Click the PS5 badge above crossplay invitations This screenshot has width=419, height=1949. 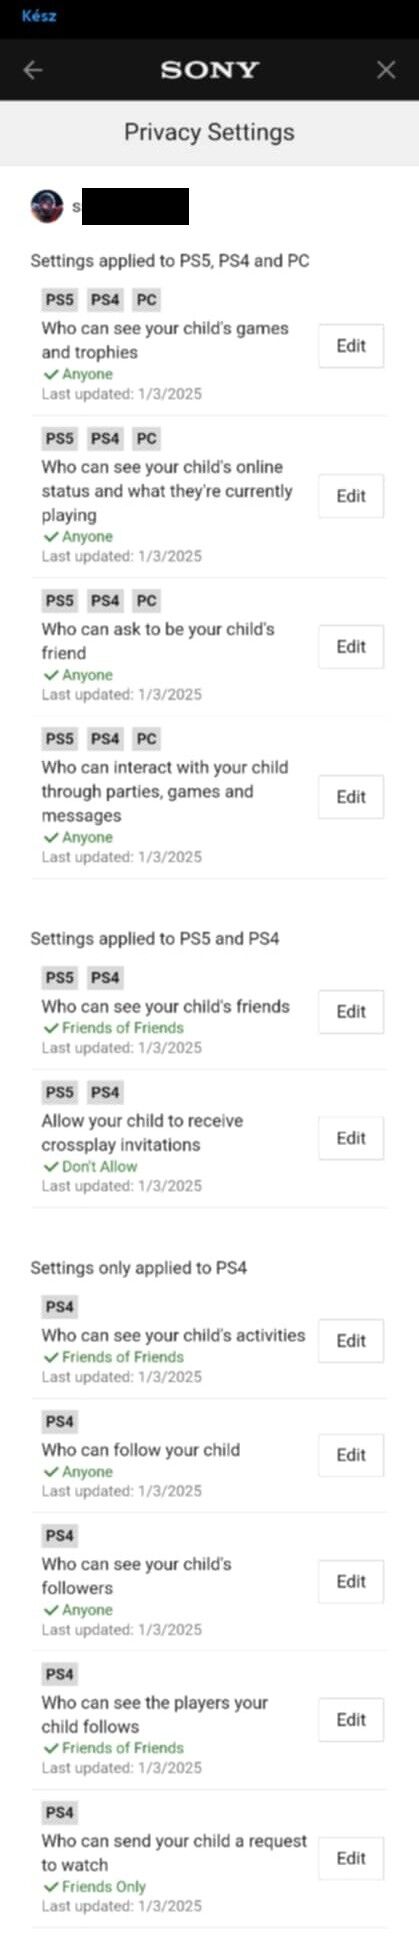pos(60,1093)
